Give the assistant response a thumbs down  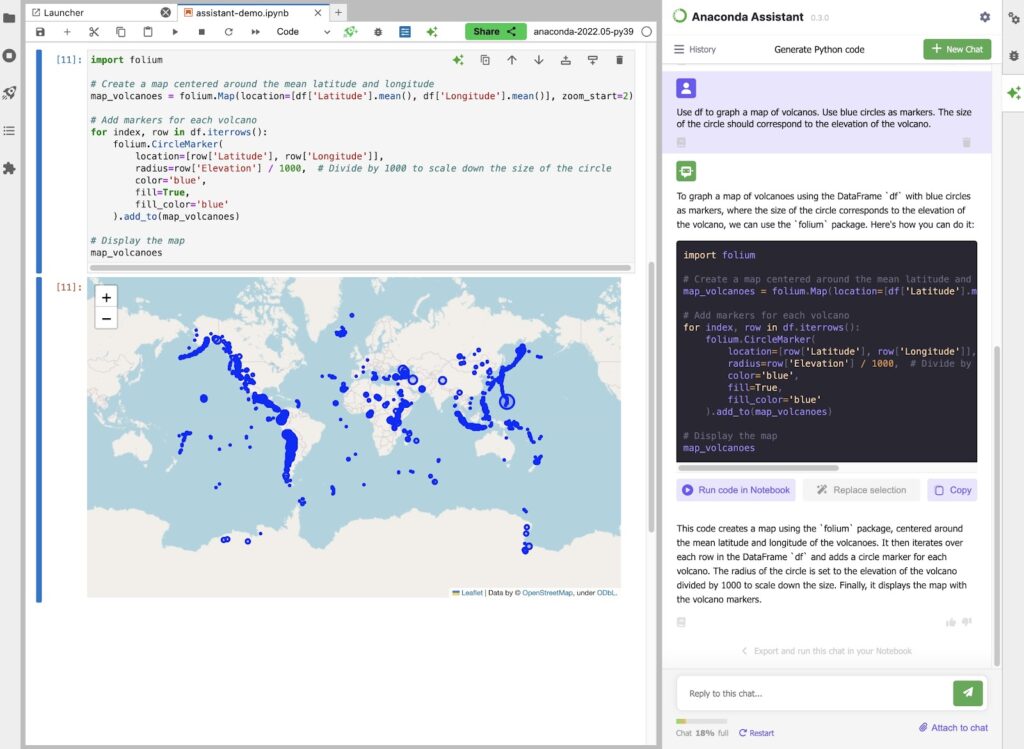coord(966,622)
